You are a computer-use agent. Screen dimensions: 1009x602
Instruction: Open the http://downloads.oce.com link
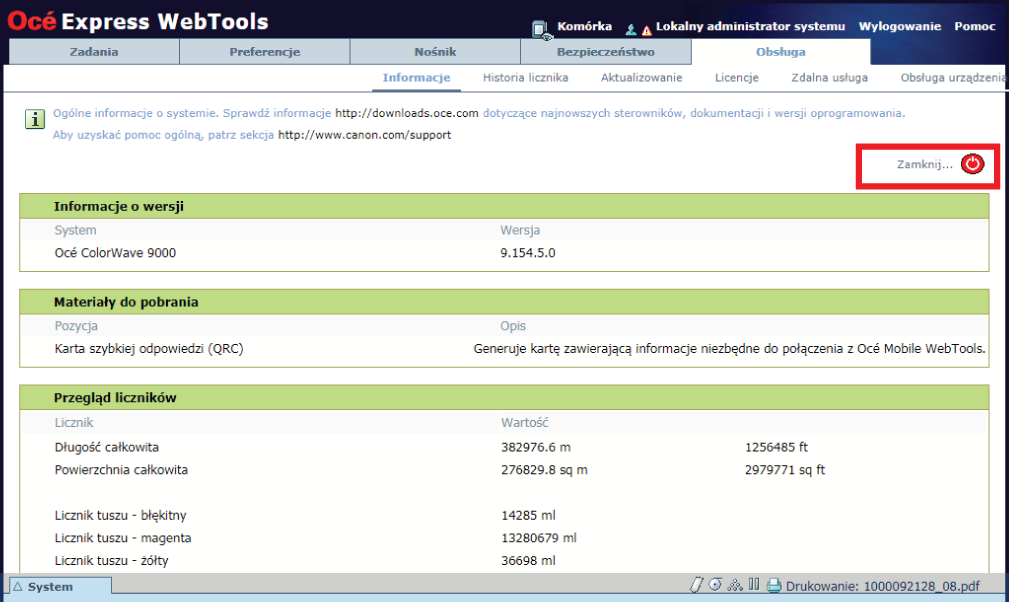point(407,113)
